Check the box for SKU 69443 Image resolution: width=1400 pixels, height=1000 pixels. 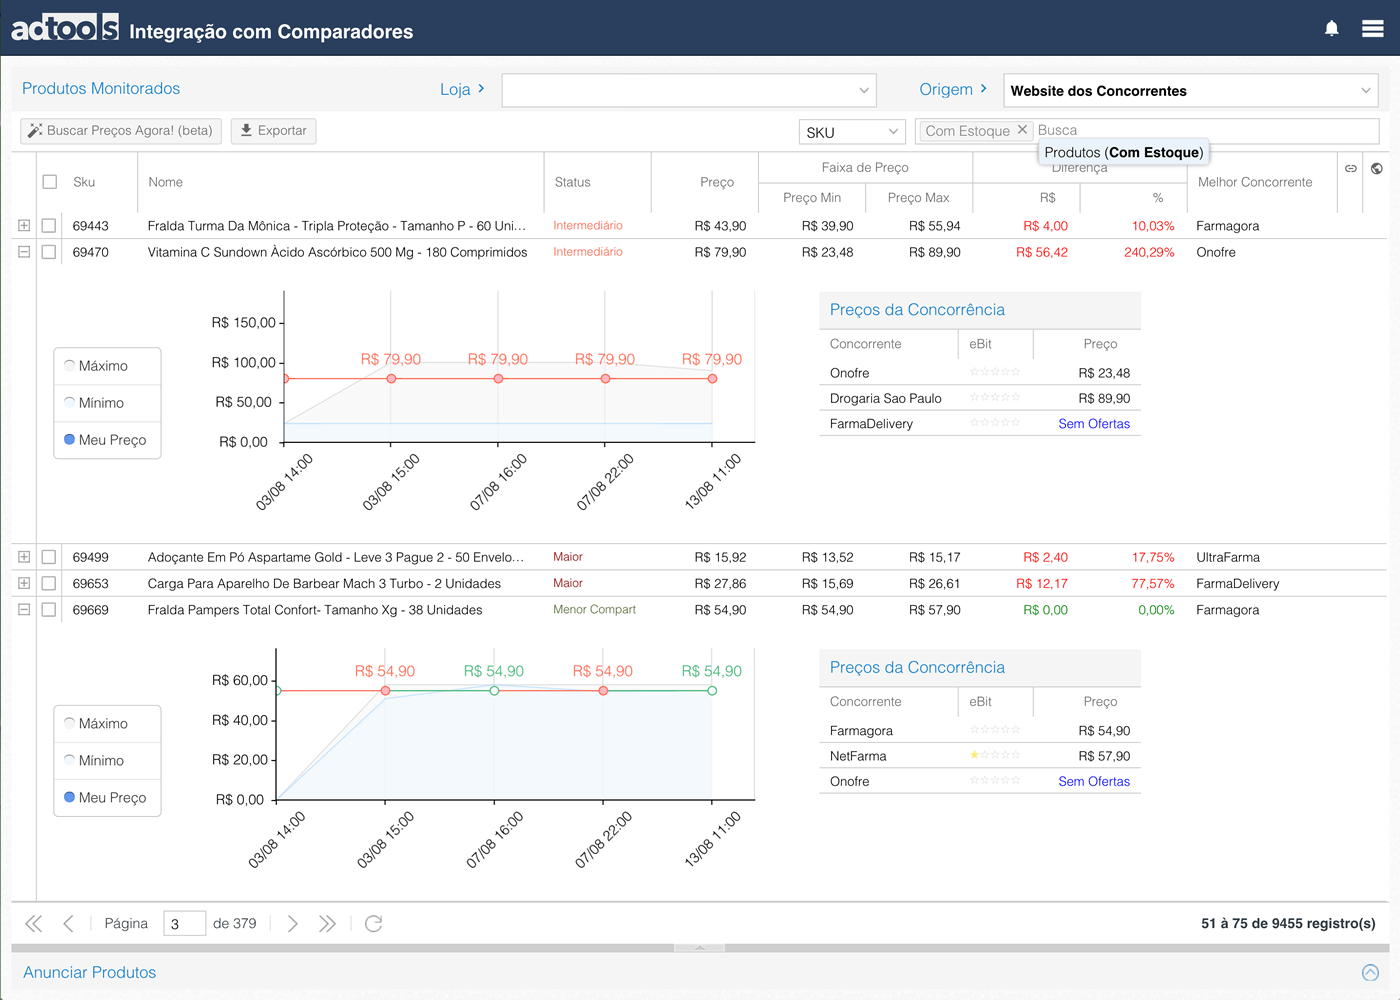(x=48, y=226)
